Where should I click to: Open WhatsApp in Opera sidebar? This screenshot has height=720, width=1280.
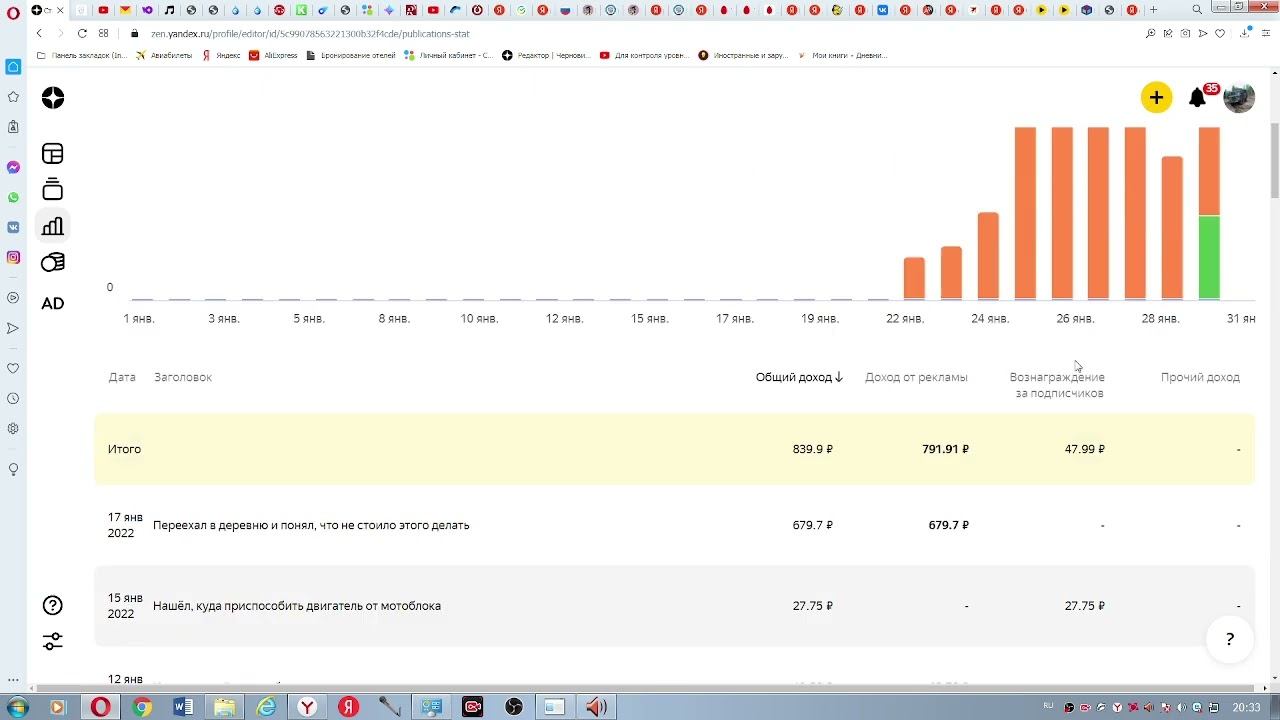(x=13, y=197)
